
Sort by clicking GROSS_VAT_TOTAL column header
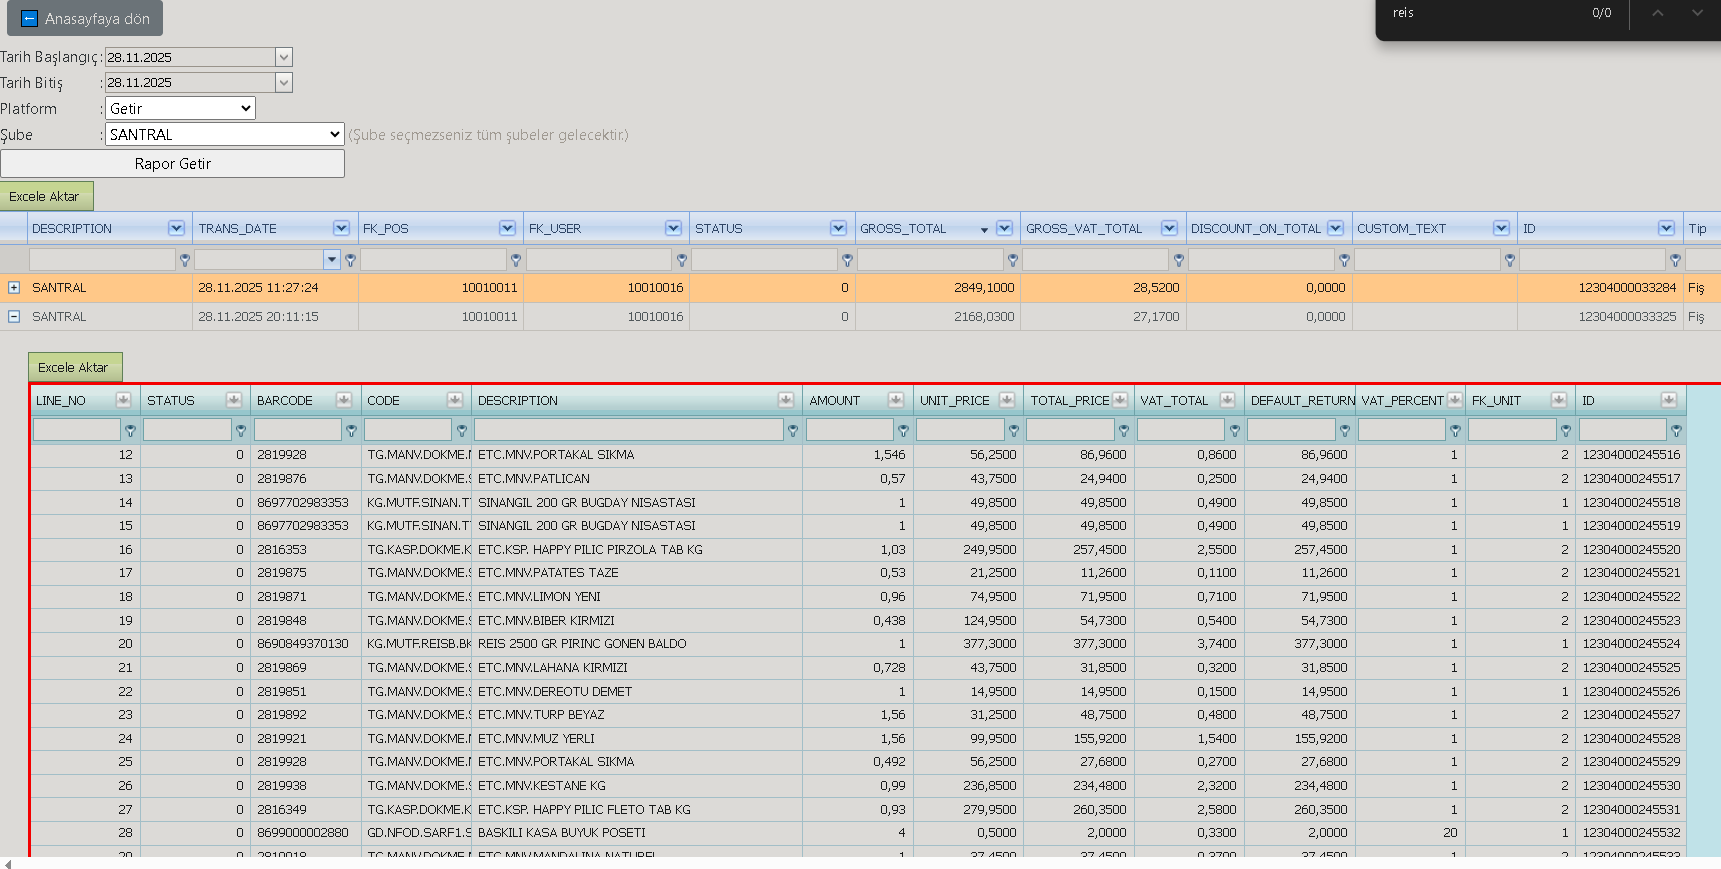[1084, 228]
